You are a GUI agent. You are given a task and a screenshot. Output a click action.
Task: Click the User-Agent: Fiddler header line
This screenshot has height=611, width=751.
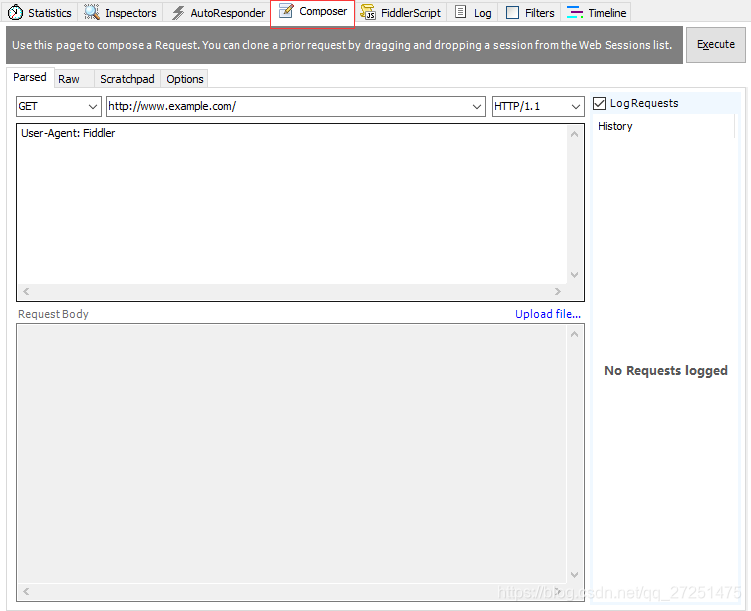pos(68,133)
